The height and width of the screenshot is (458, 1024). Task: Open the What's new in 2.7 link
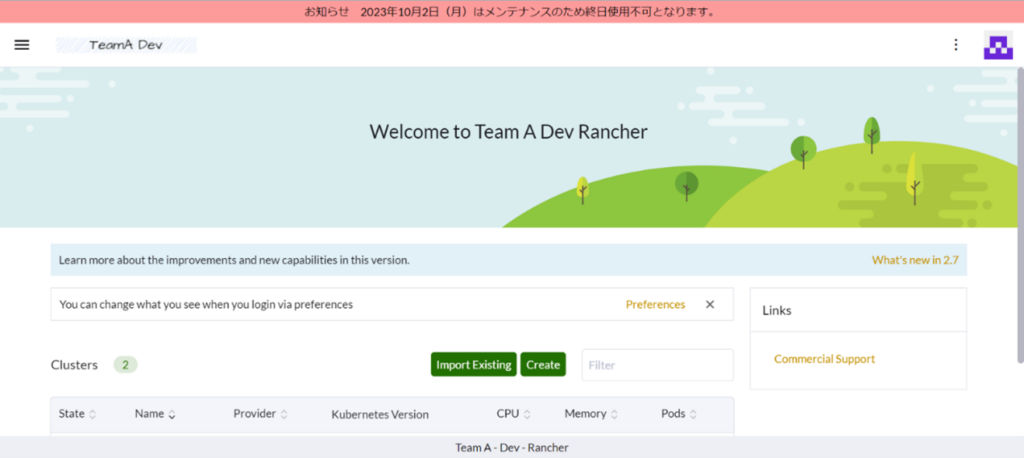914,260
